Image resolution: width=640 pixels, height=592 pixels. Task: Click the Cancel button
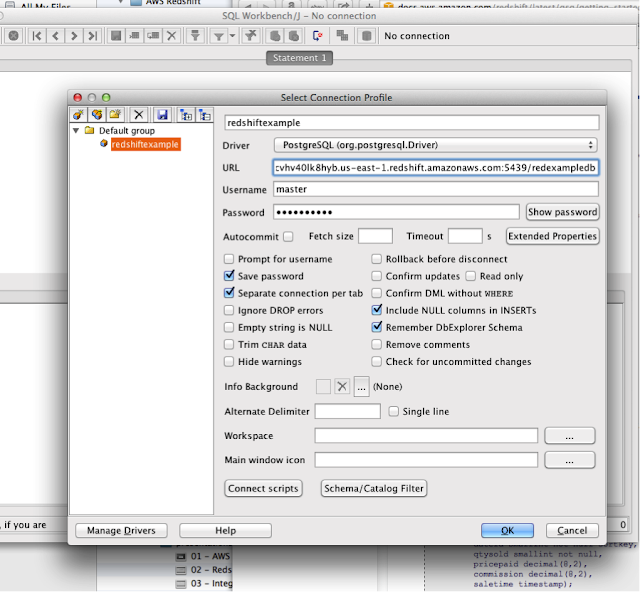[x=572, y=530]
